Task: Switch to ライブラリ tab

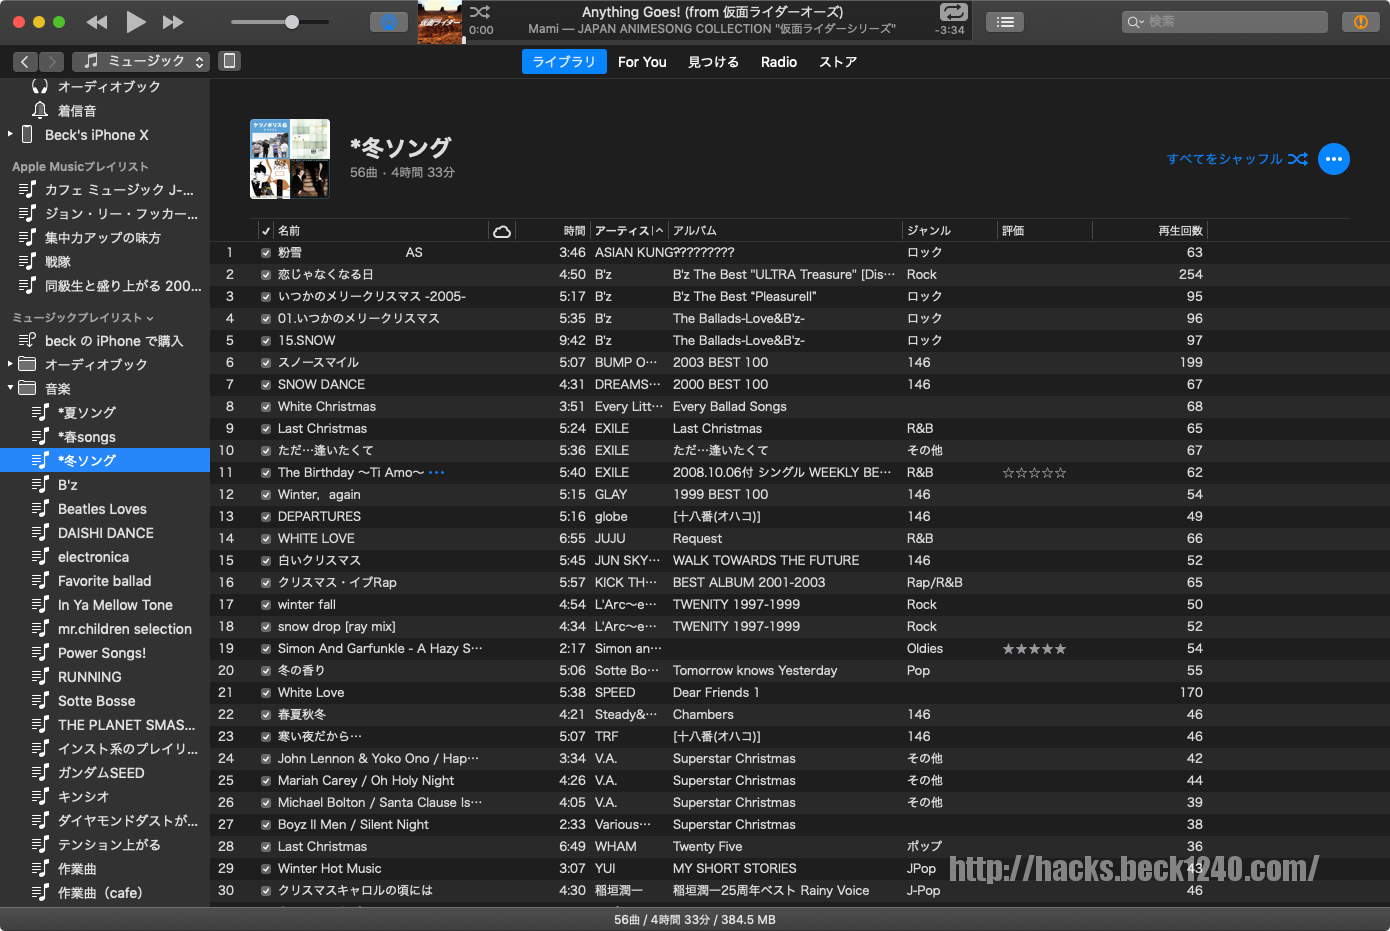Action: [564, 62]
